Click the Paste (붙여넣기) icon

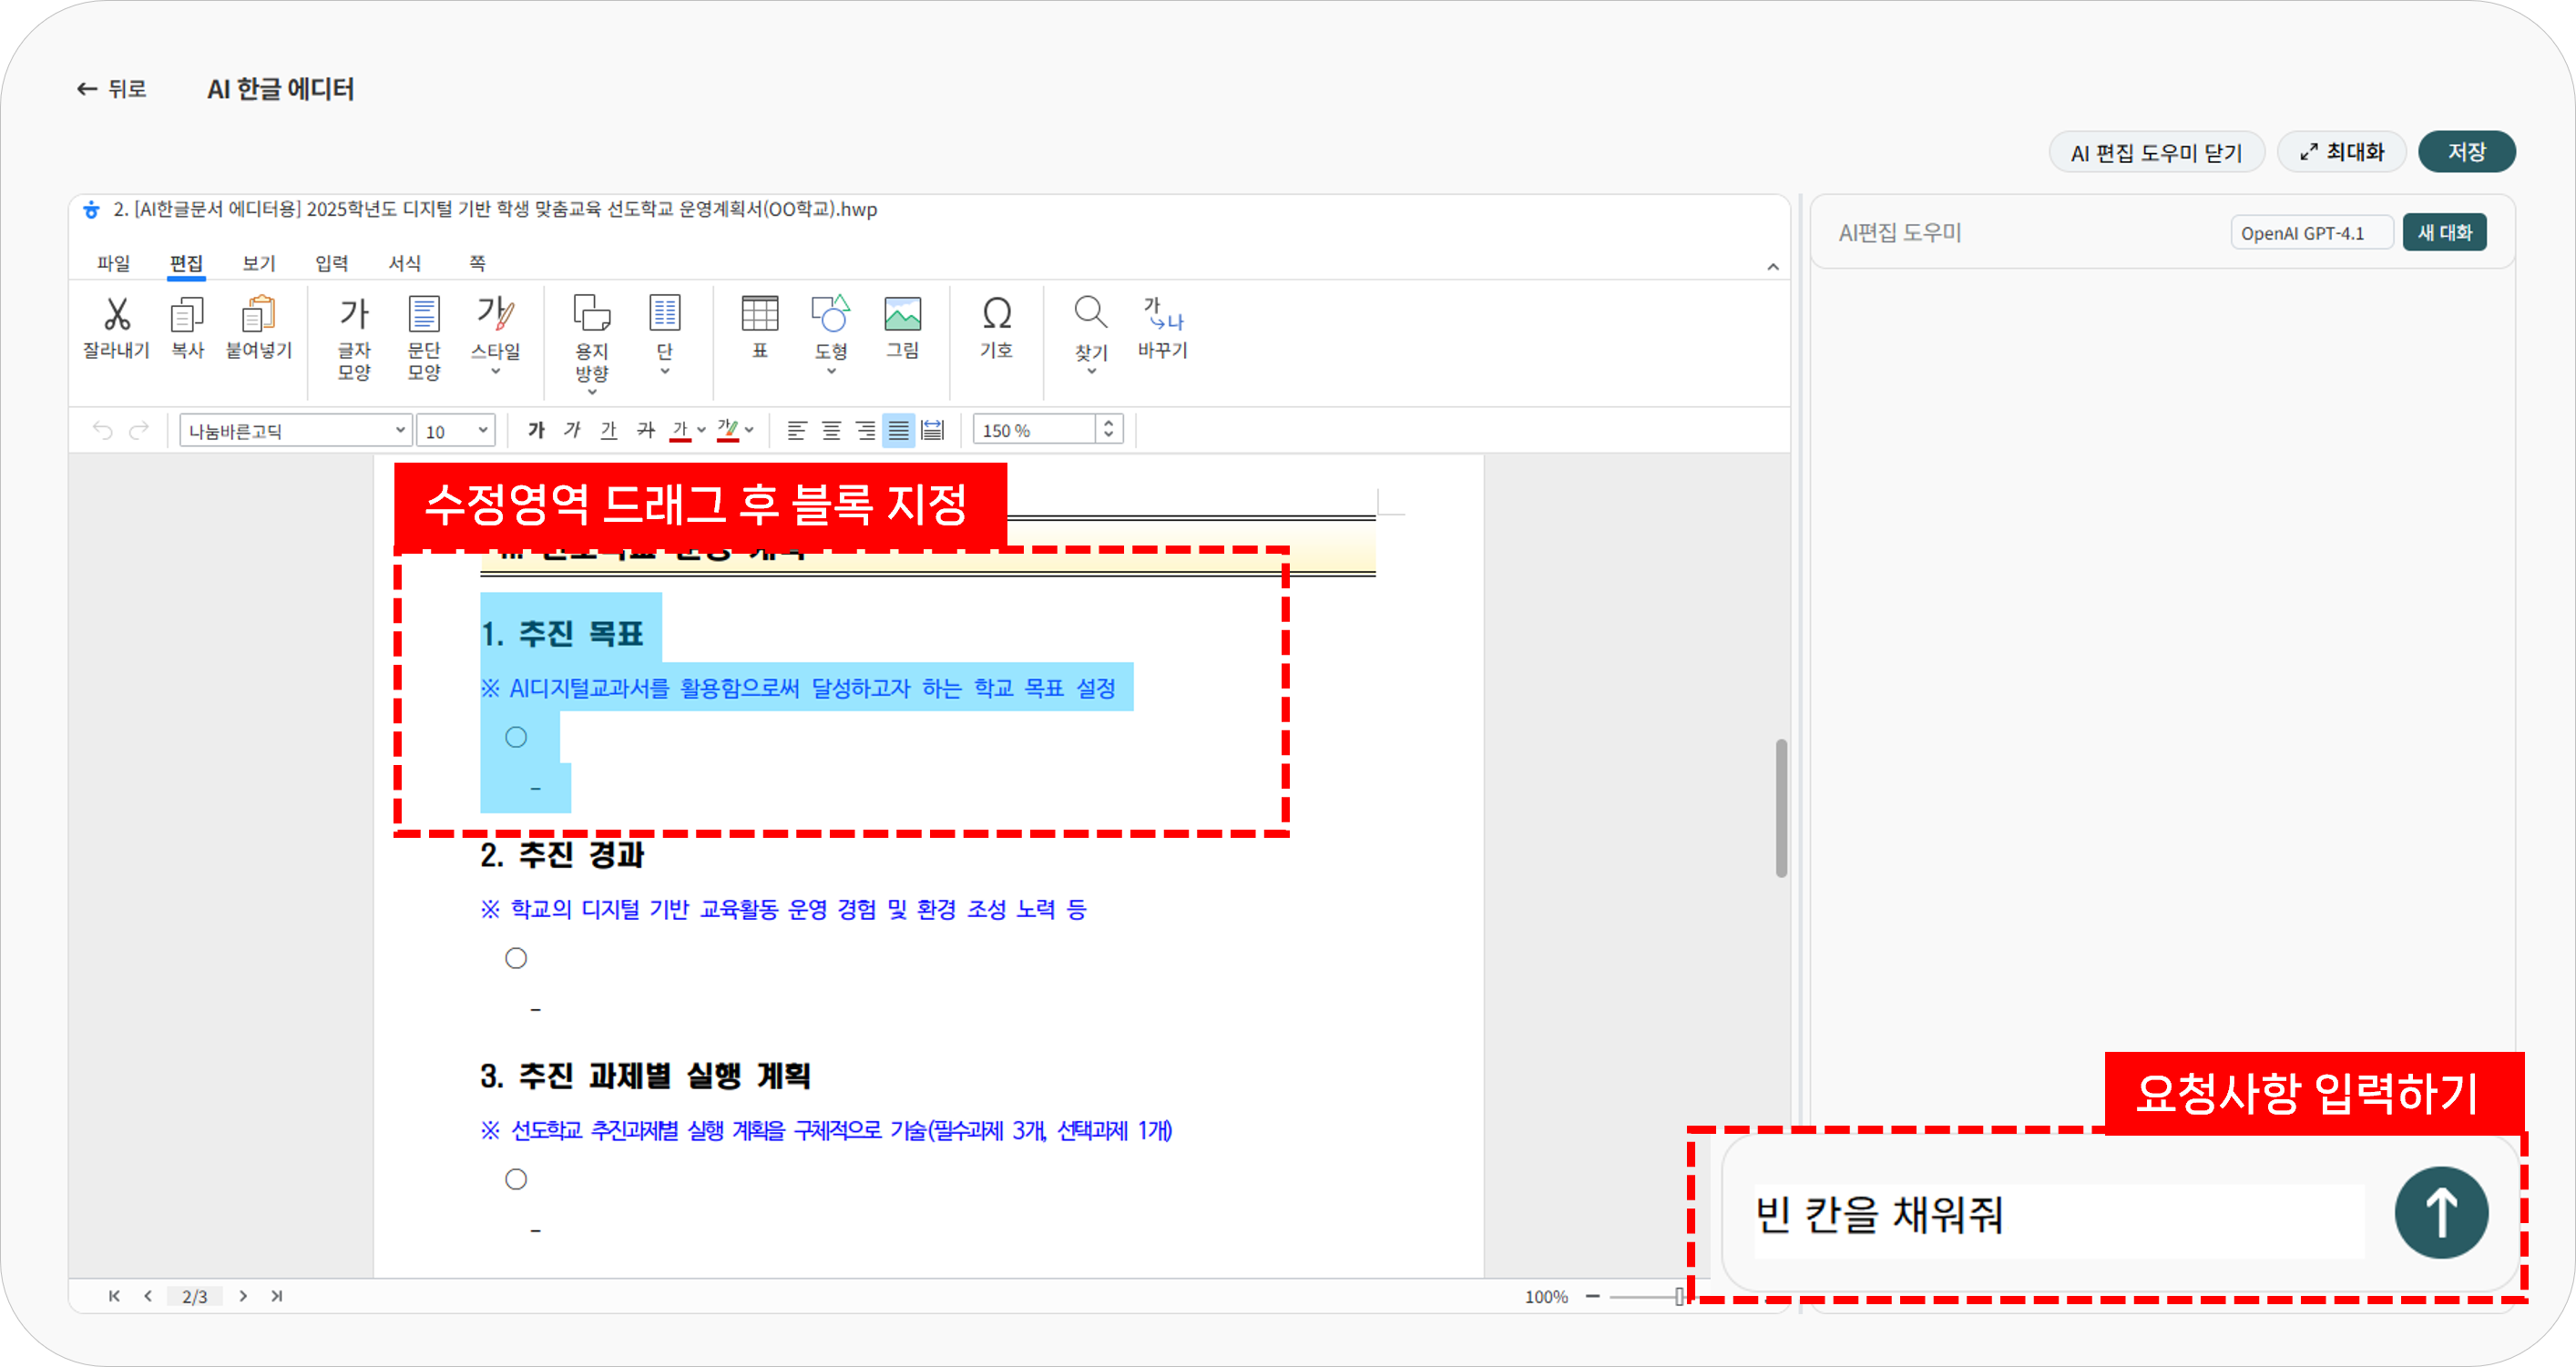(258, 315)
